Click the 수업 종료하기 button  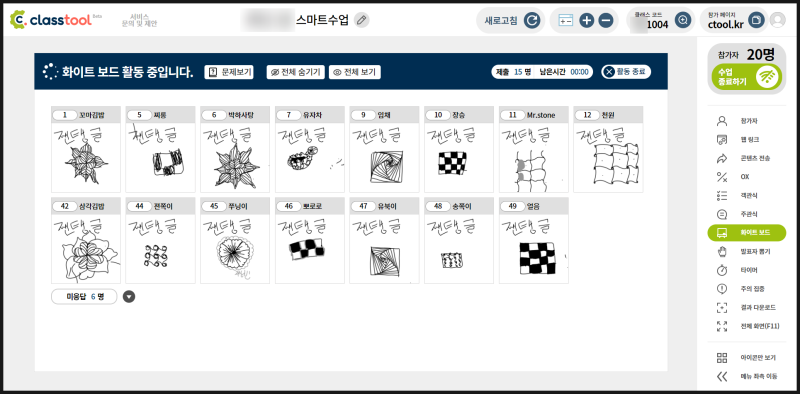click(747, 77)
